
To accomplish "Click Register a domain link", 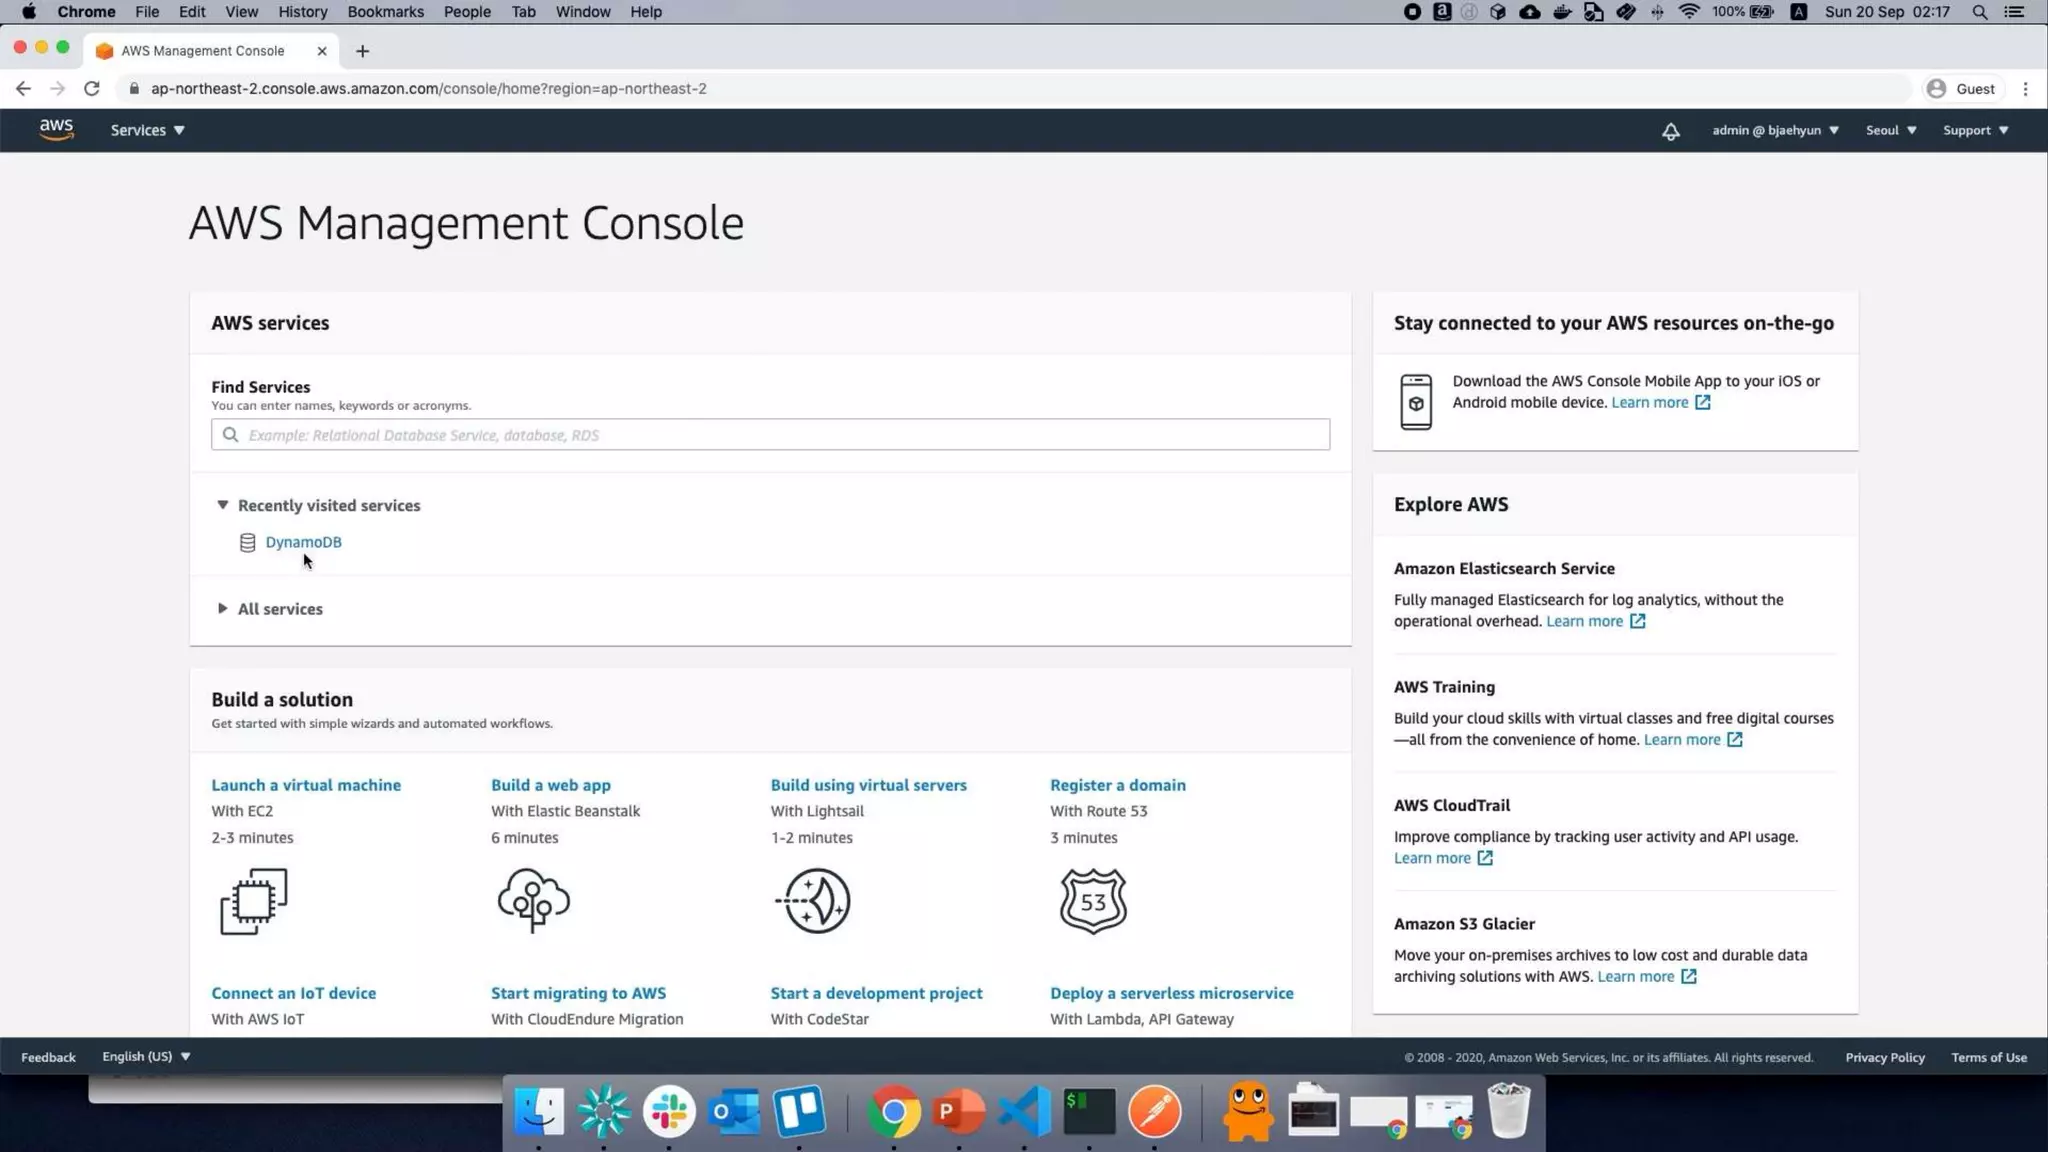I will pyautogui.click(x=1118, y=785).
